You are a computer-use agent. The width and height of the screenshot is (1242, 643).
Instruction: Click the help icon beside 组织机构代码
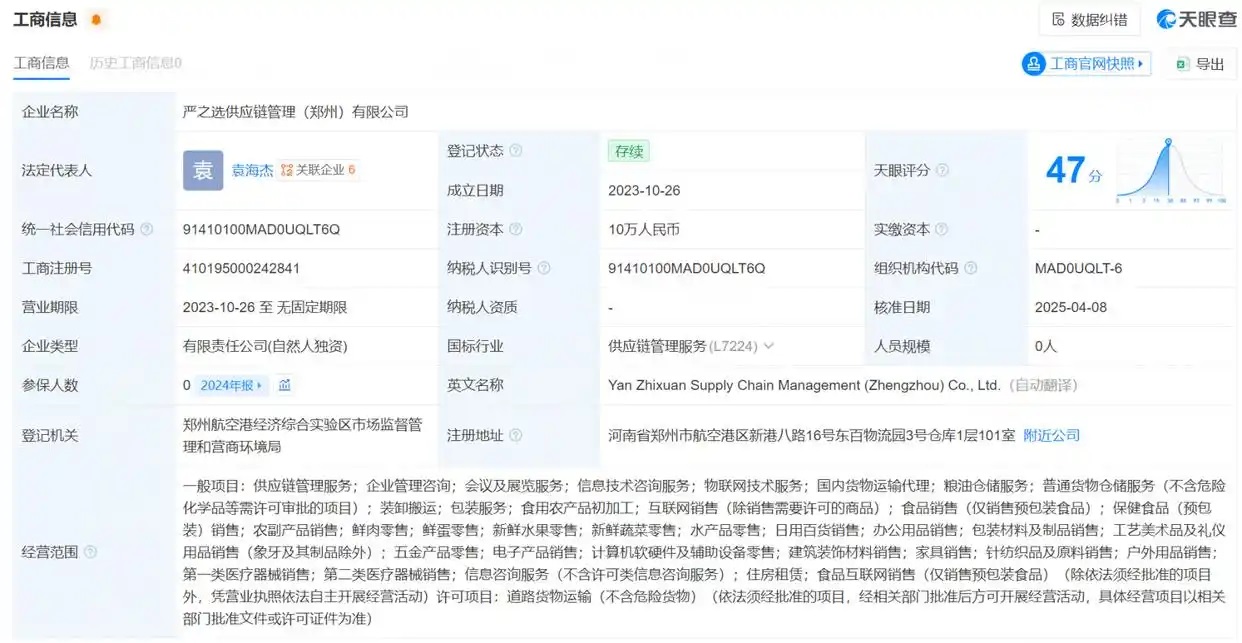pos(970,268)
